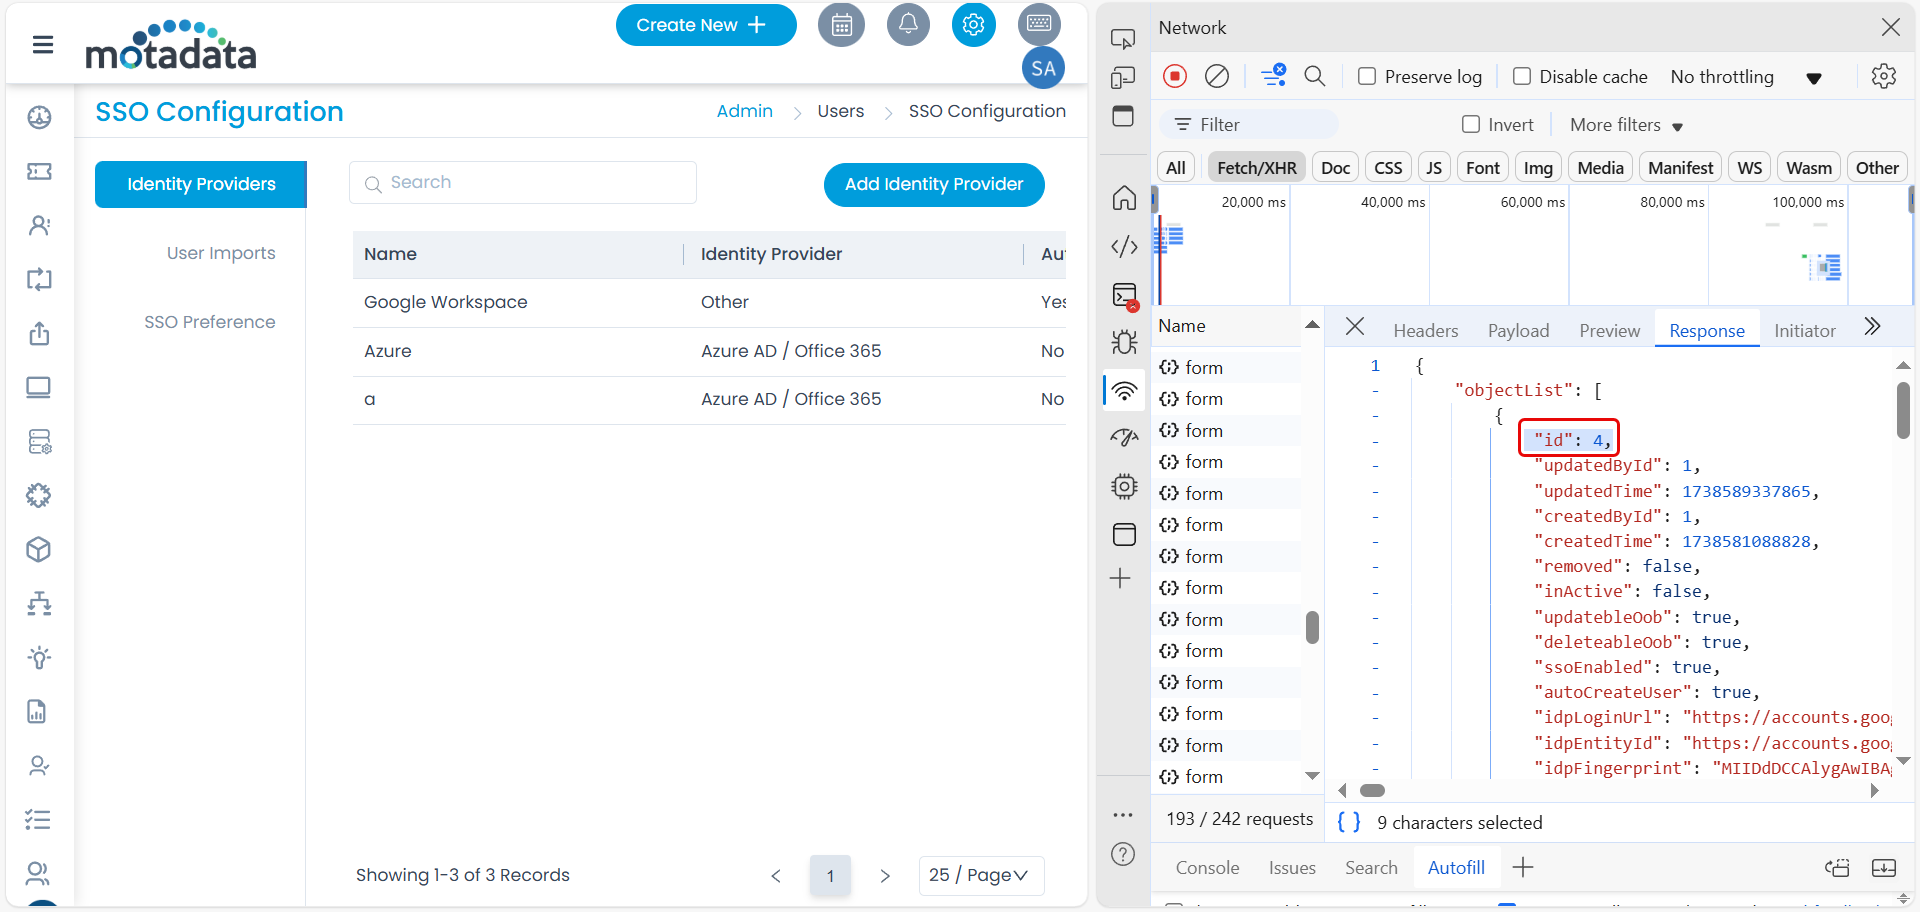Image resolution: width=1920 pixels, height=912 pixels.
Task: Click the settings gear in Motadata header
Action: (x=973, y=25)
